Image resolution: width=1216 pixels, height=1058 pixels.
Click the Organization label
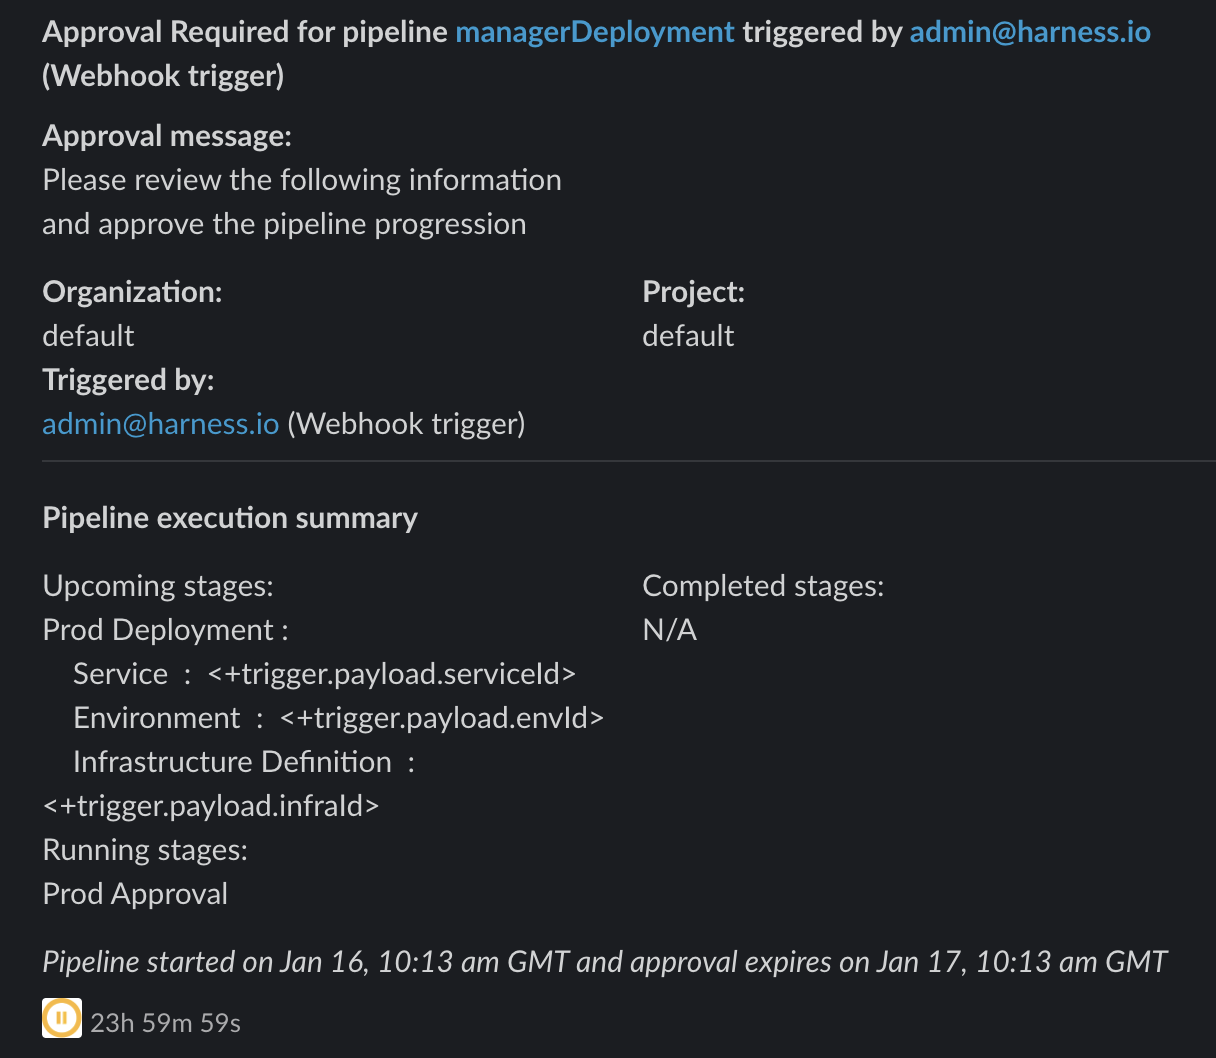[x=132, y=292]
